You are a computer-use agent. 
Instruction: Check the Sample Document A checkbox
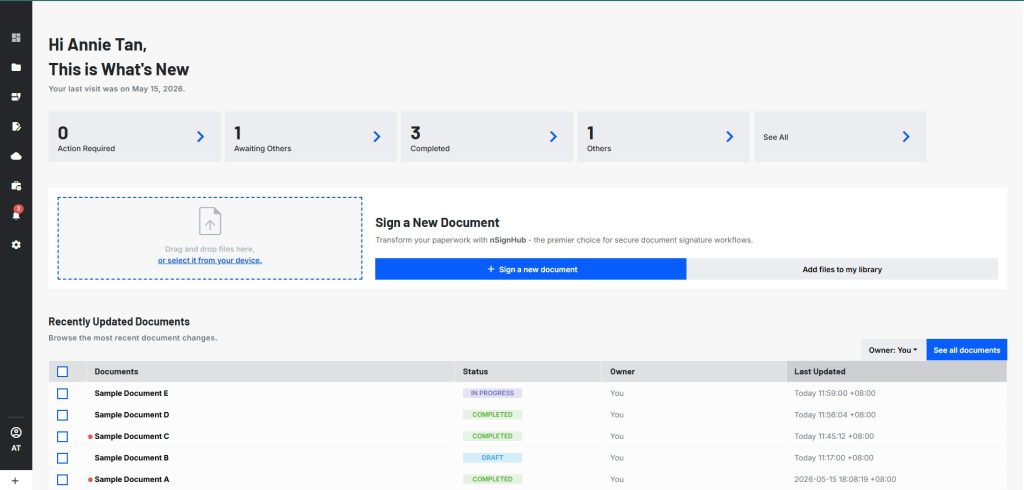(x=62, y=480)
